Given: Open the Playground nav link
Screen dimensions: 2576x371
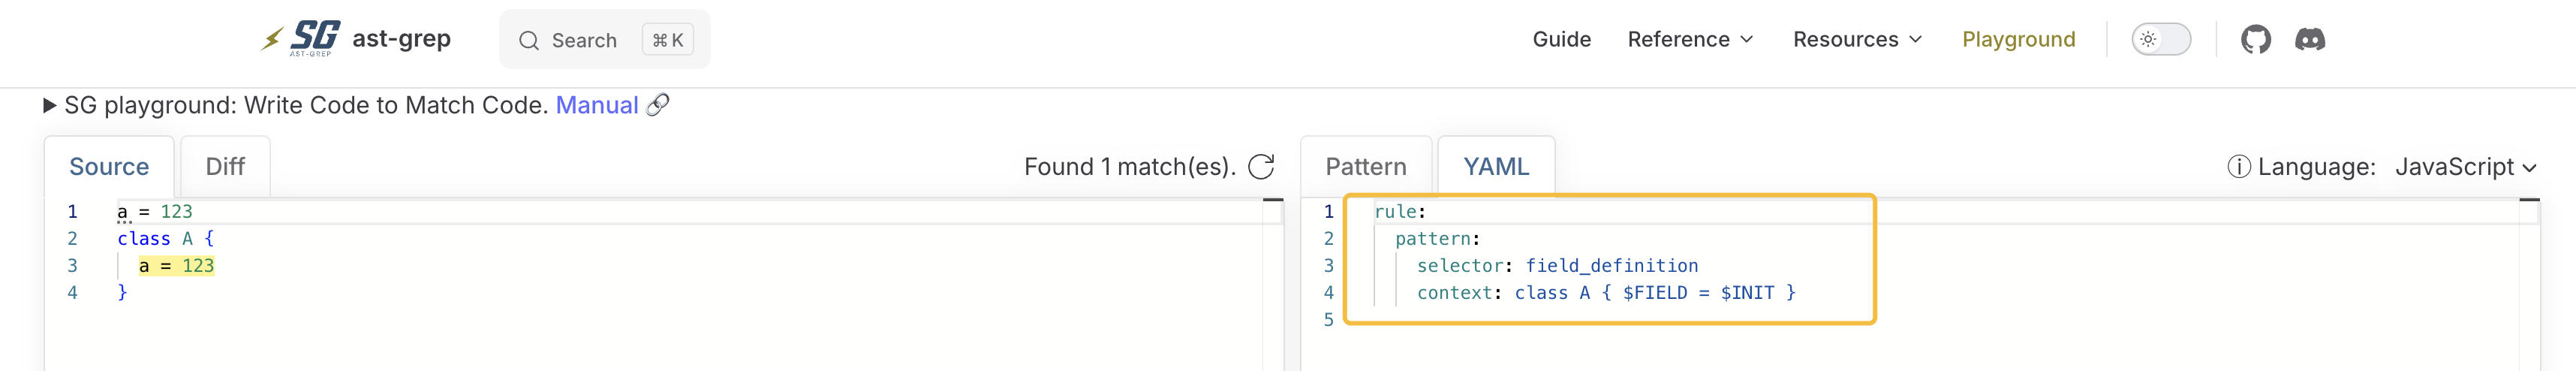Looking at the screenshot, I should (x=2018, y=40).
